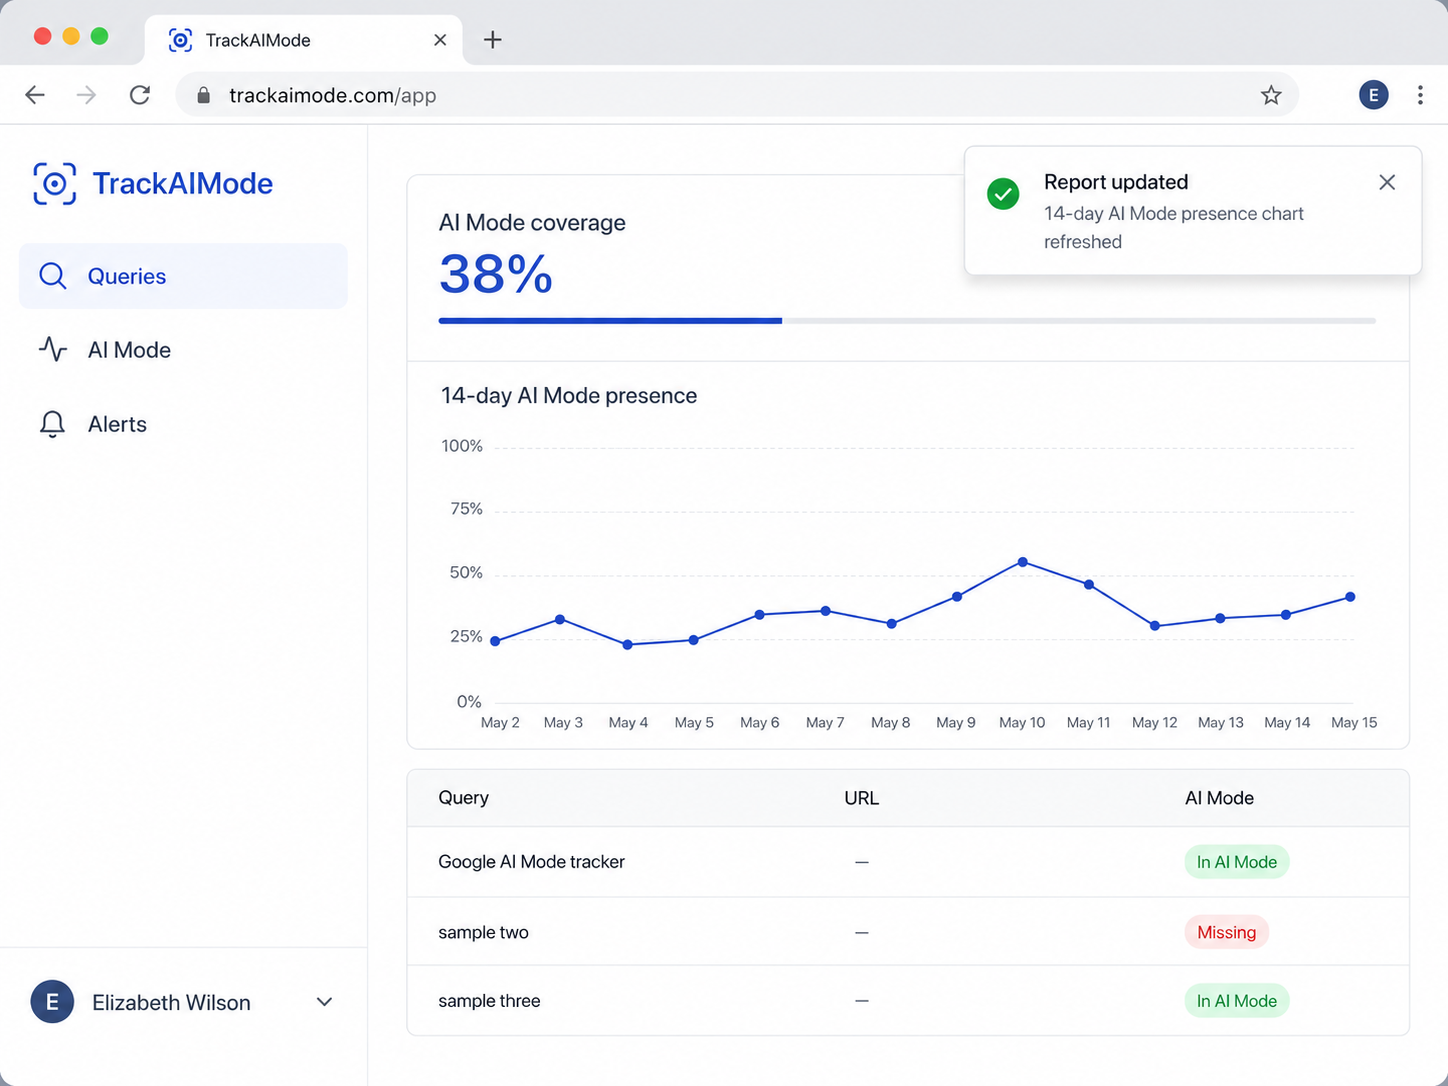
Task: Click the Missing status badge for sample two
Action: point(1227,932)
